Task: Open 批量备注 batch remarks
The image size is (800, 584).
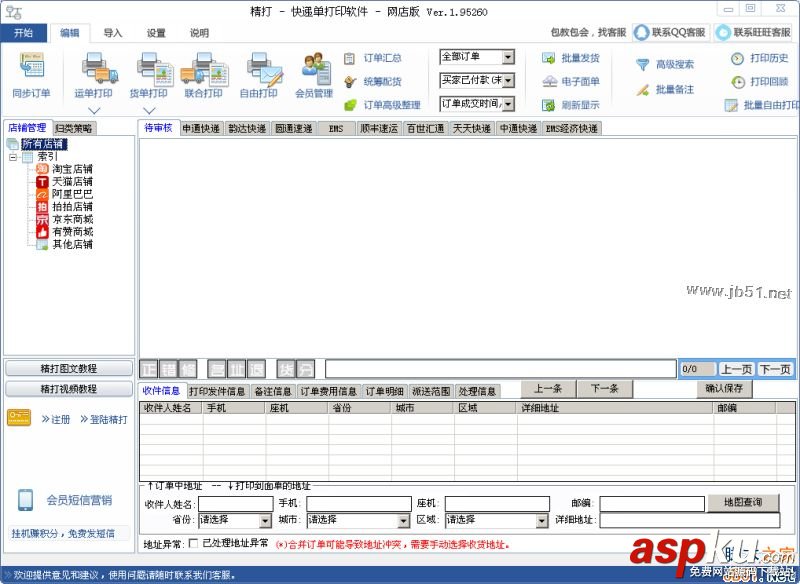Action: point(665,90)
